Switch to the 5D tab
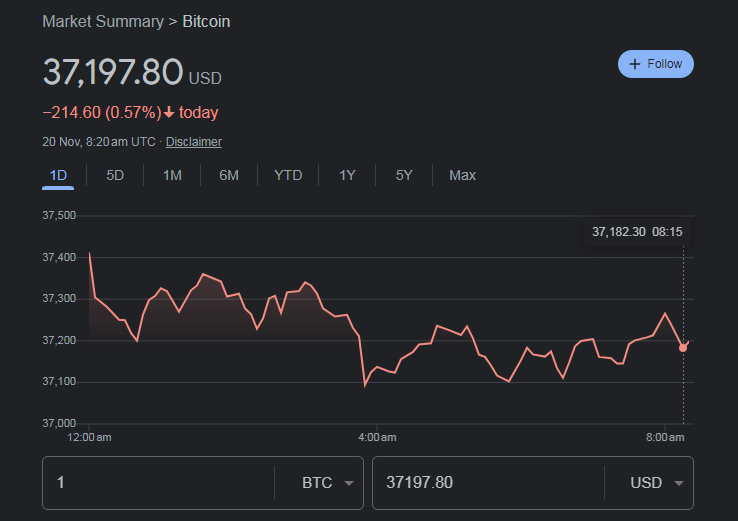738x521 pixels. [115, 176]
